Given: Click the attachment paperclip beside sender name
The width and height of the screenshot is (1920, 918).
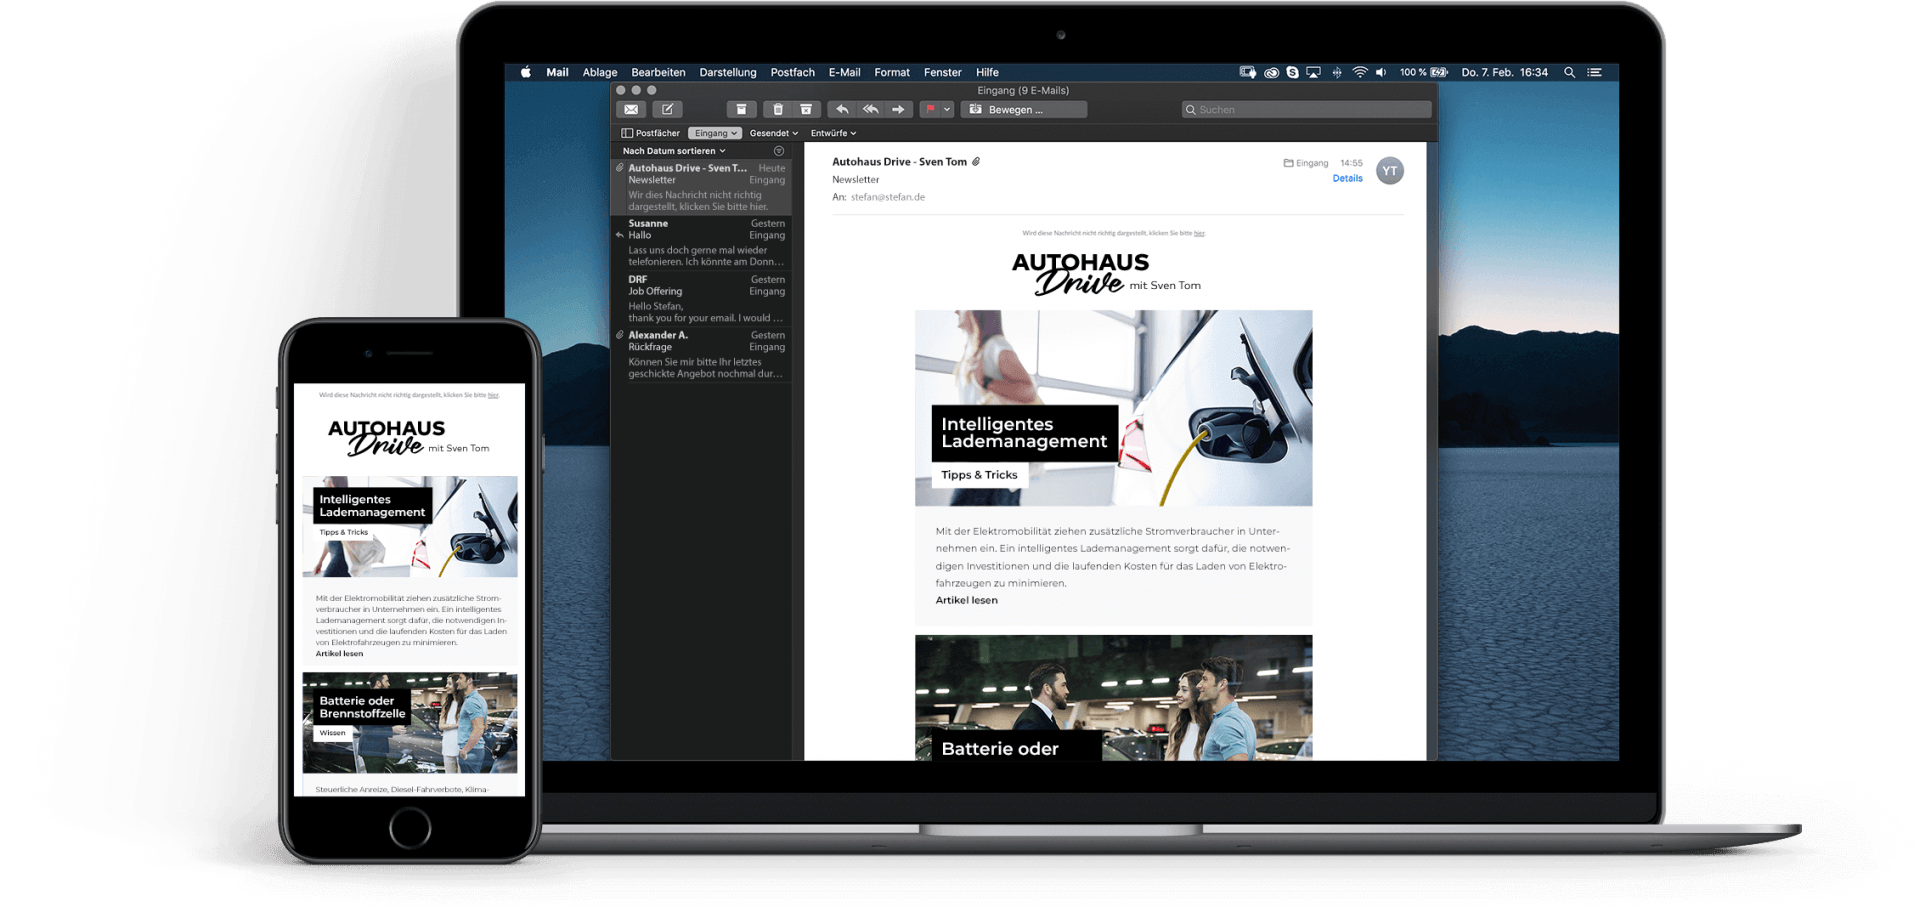Looking at the screenshot, I should (x=976, y=162).
